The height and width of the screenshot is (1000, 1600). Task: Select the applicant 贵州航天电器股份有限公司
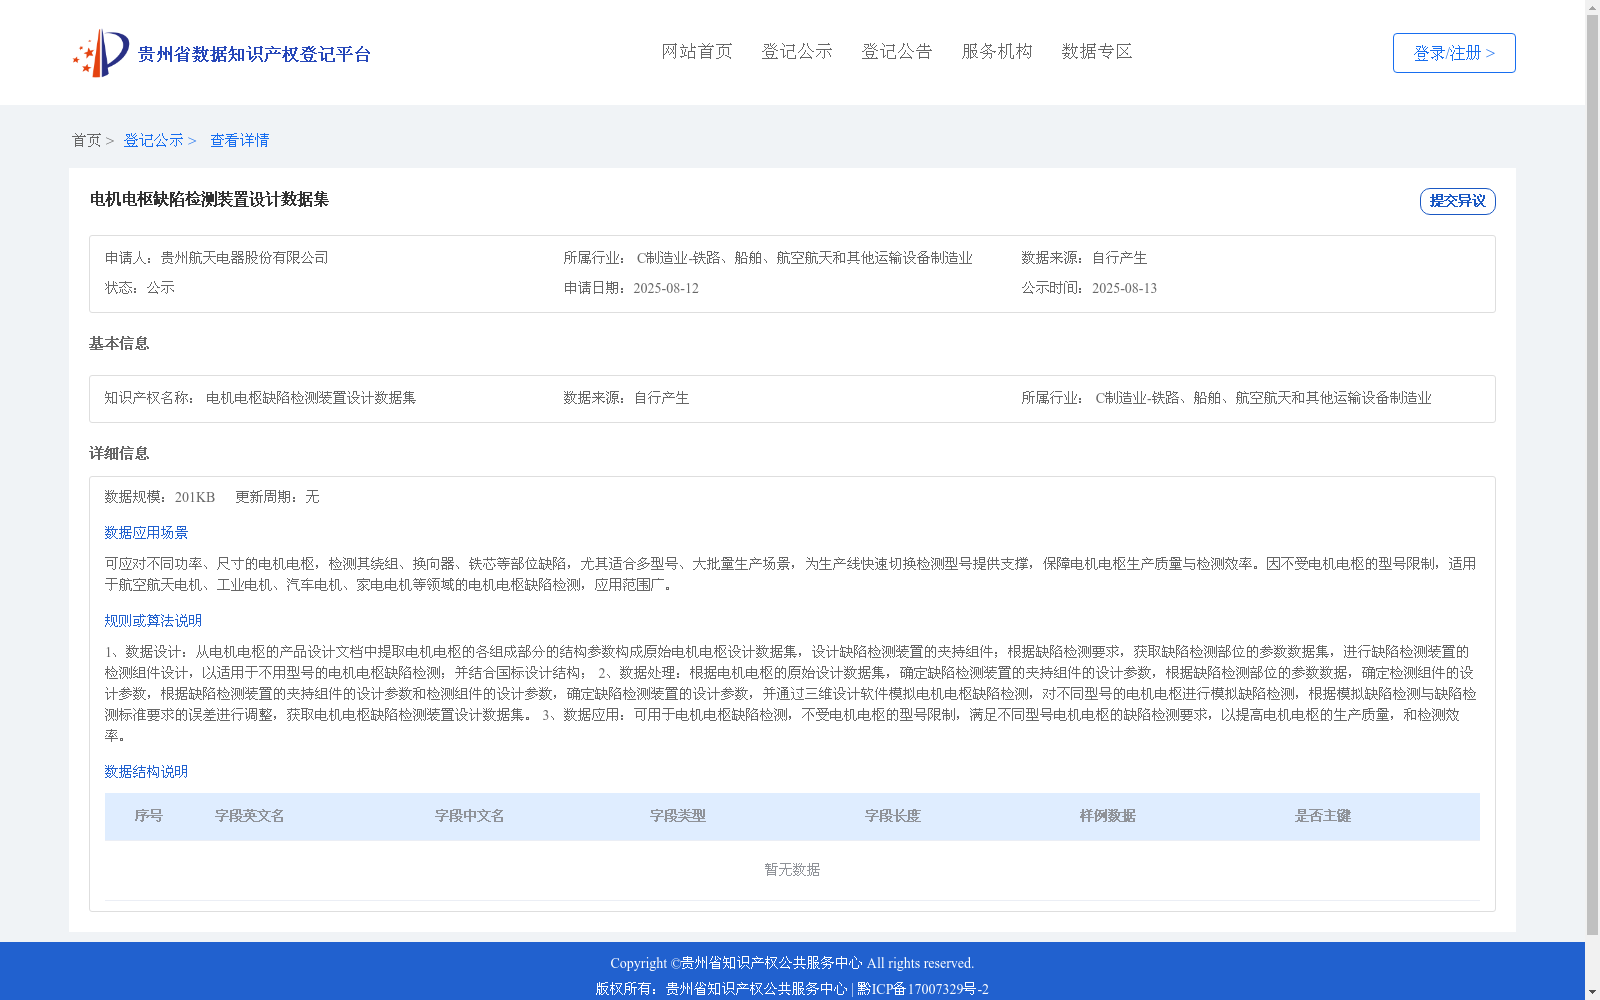pos(244,258)
